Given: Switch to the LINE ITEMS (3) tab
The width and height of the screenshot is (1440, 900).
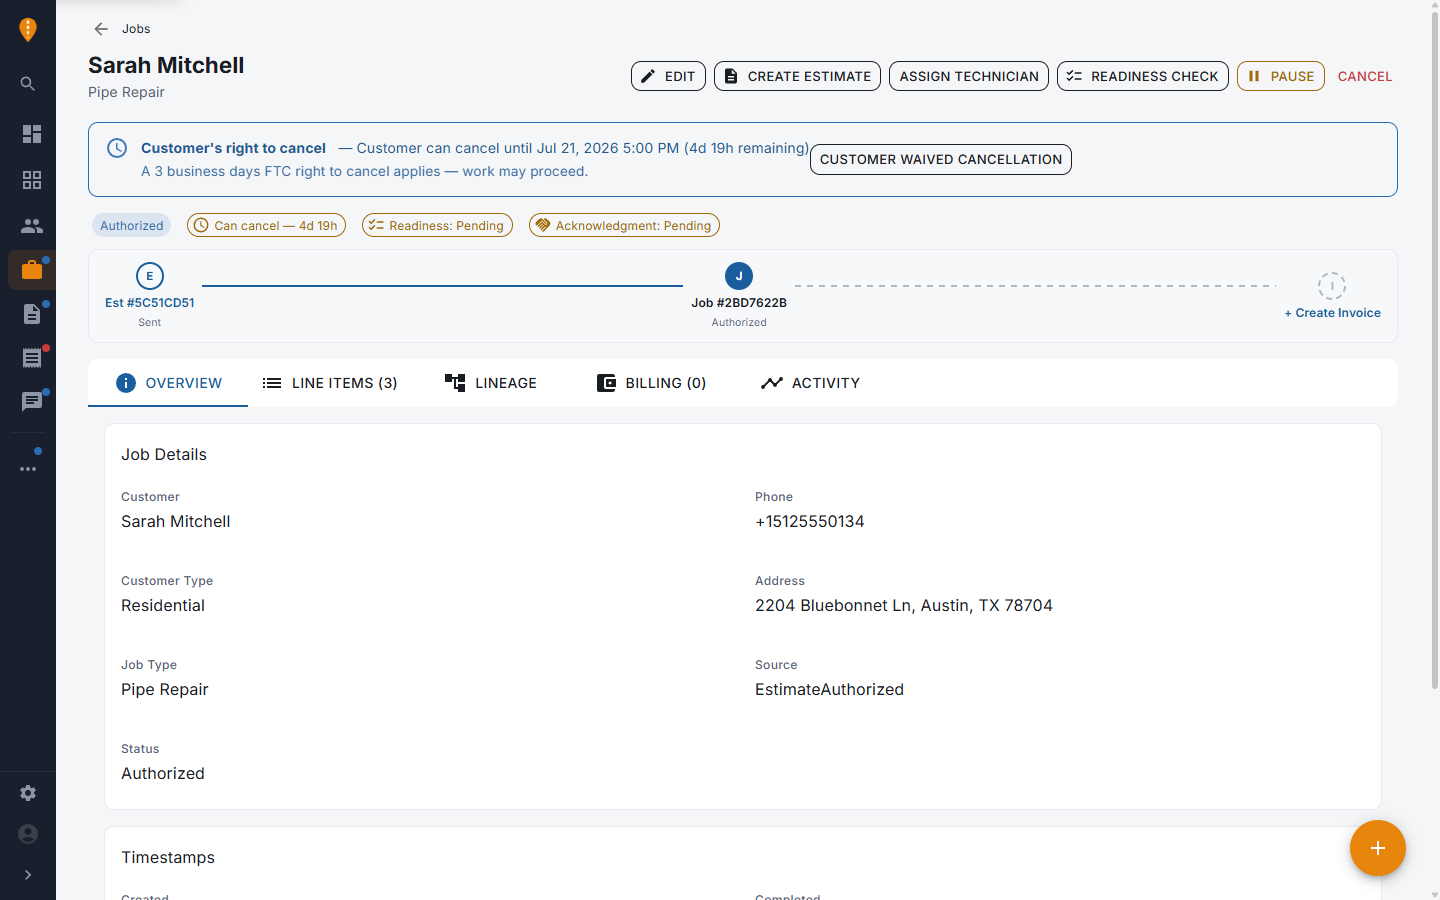Looking at the screenshot, I should click(x=330, y=383).
